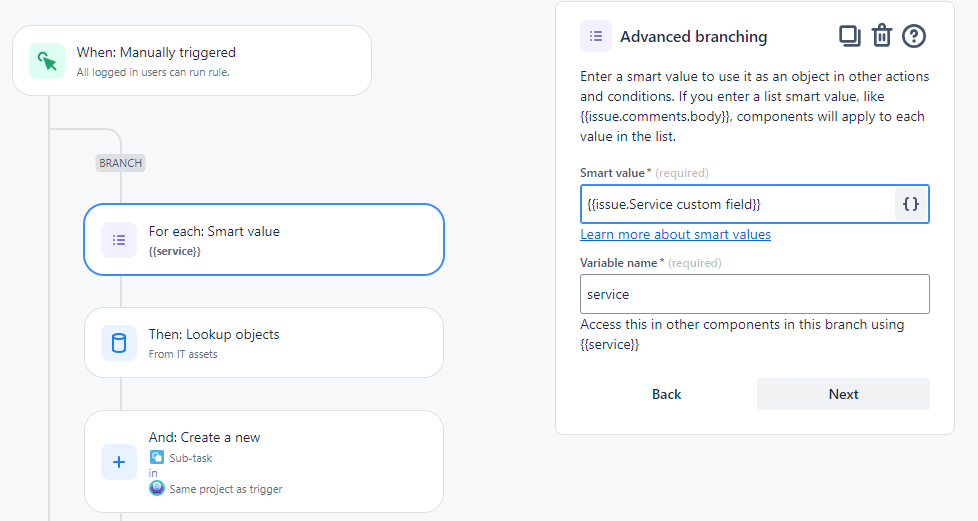Click the Next button

(843, 394)
